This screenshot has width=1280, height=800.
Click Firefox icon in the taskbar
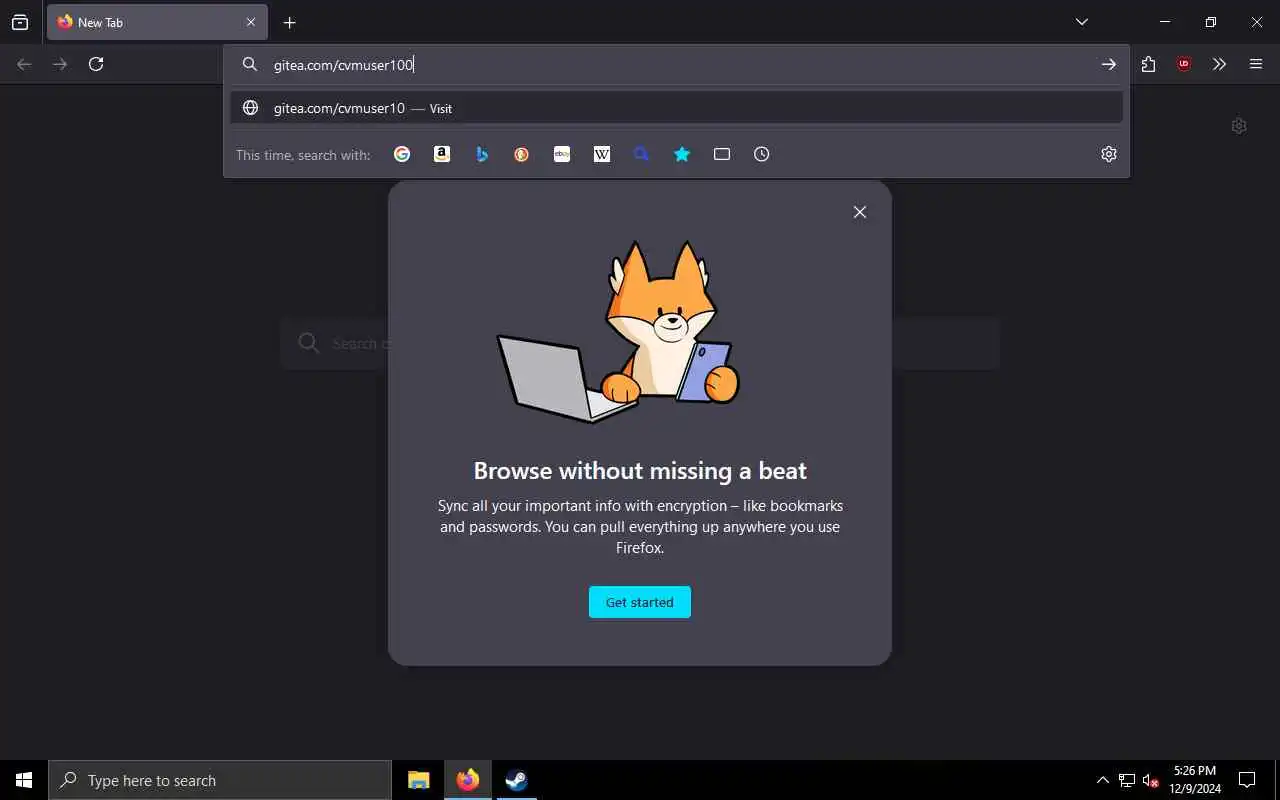[468, 780]
